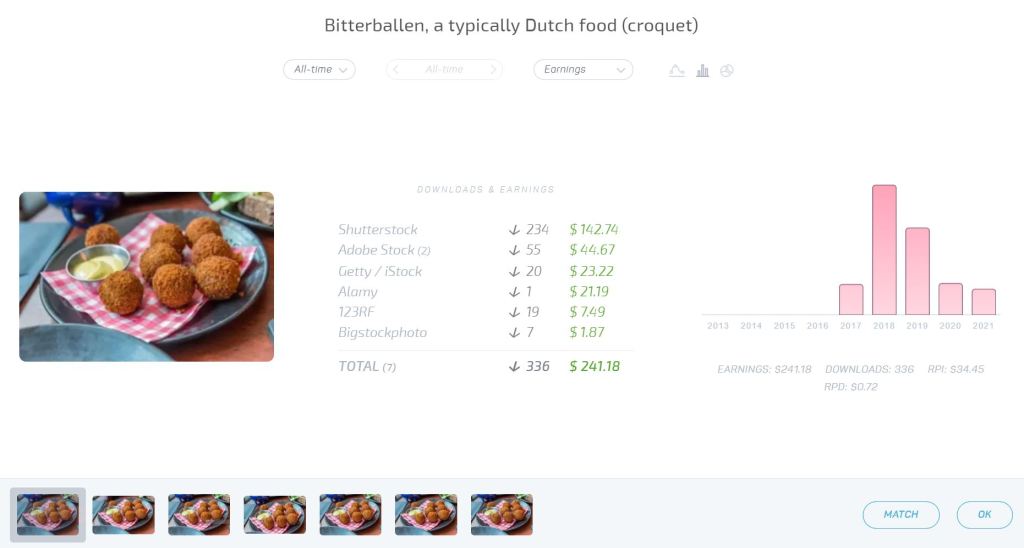Click the 2021 earnings bar
Image resolution: width=1024 pixels, height=548 pixels.
click(x=983, y=302)
